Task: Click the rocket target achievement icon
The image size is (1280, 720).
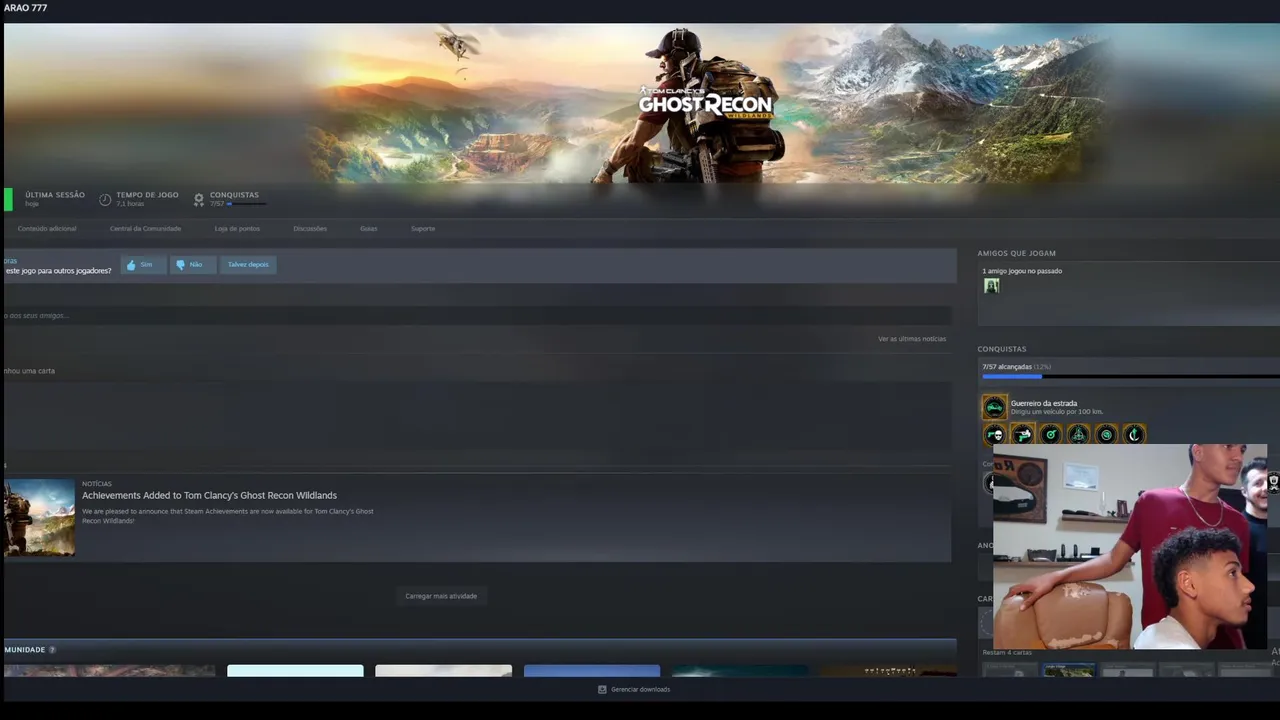Action: point(1050,434)
